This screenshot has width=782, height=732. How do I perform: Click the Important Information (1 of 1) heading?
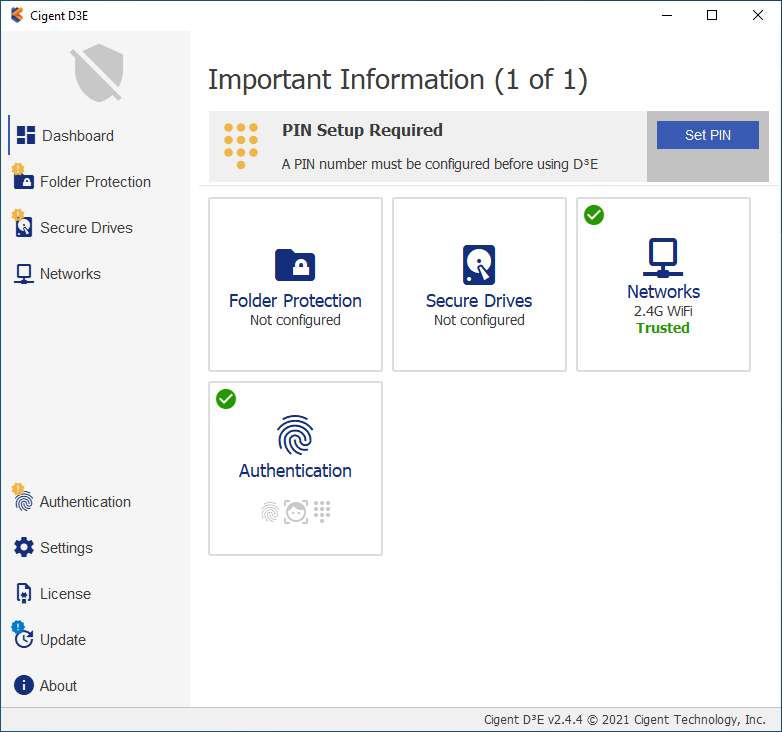[x=397, y=80]
